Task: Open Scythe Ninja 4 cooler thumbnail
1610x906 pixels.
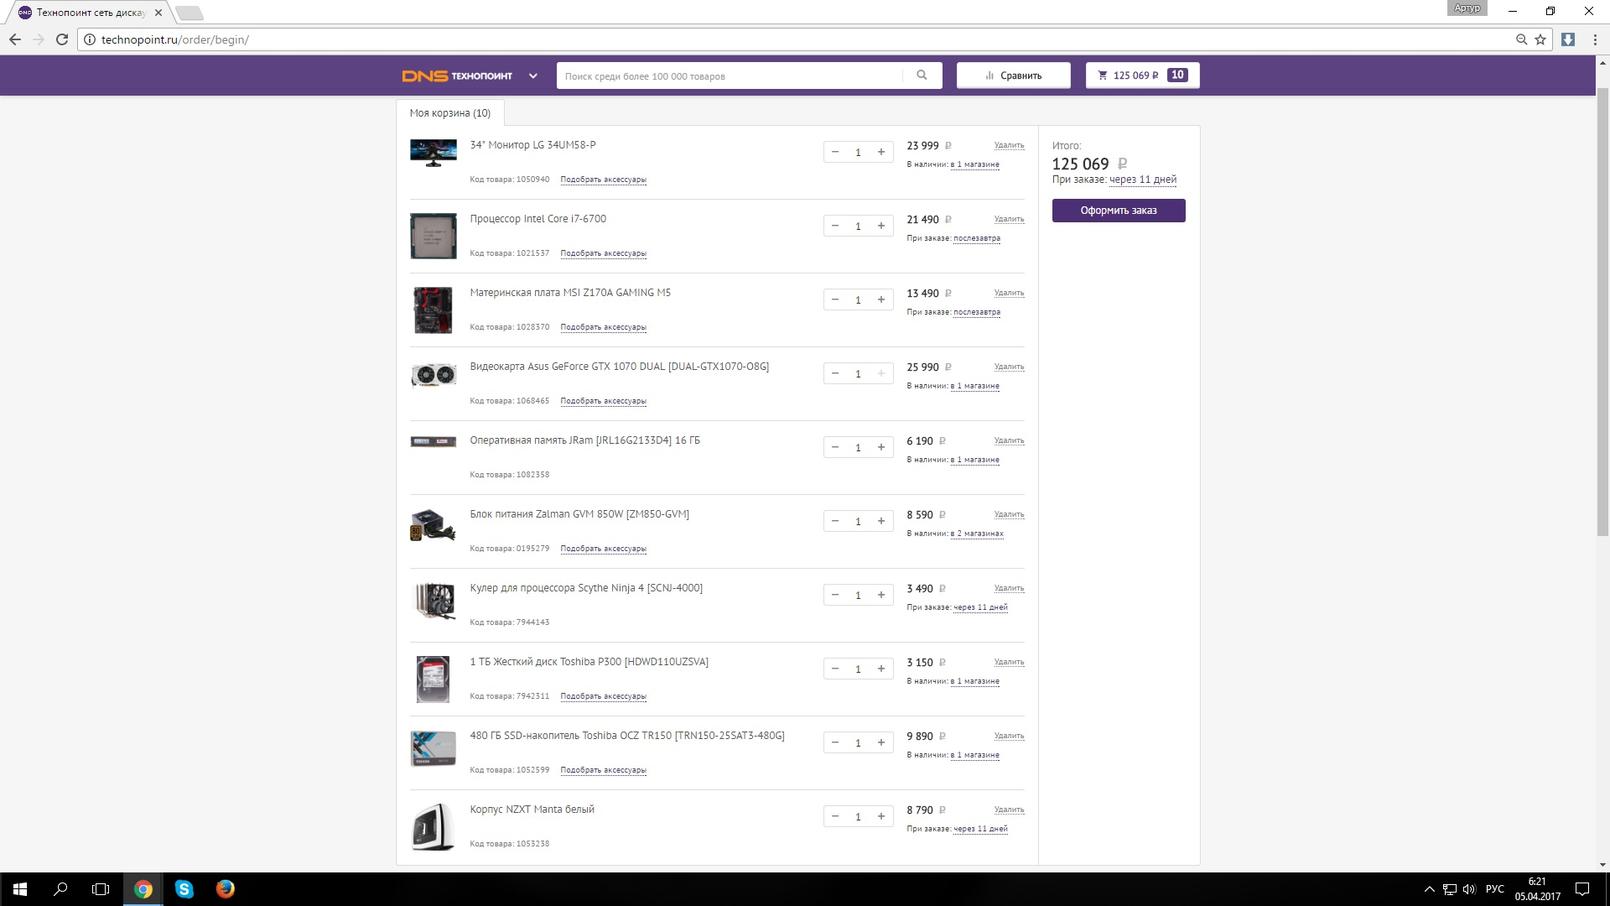Action: (434, 602)
